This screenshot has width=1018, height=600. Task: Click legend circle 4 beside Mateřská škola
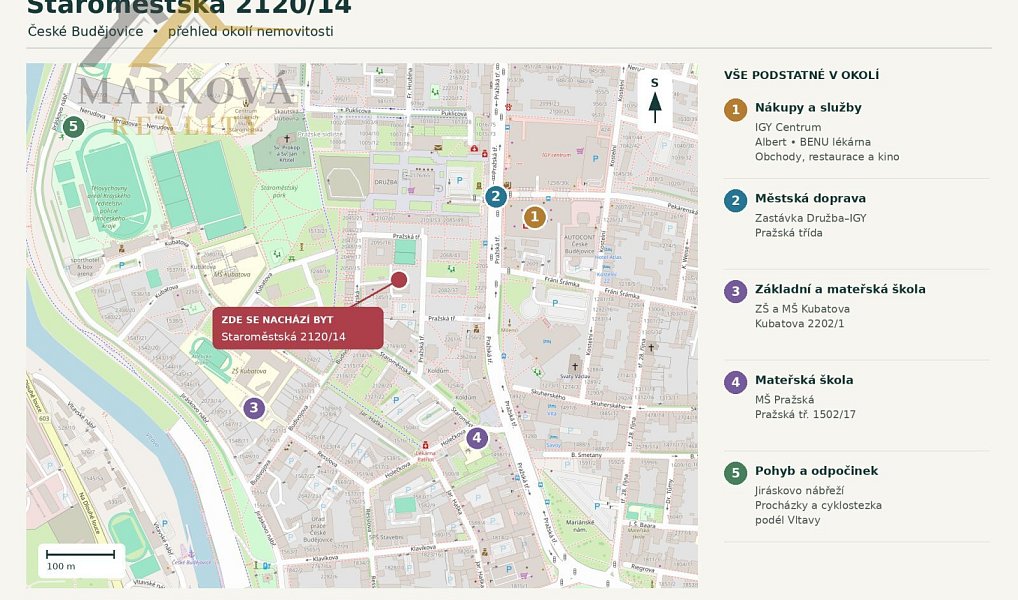(x=736, y=382)
